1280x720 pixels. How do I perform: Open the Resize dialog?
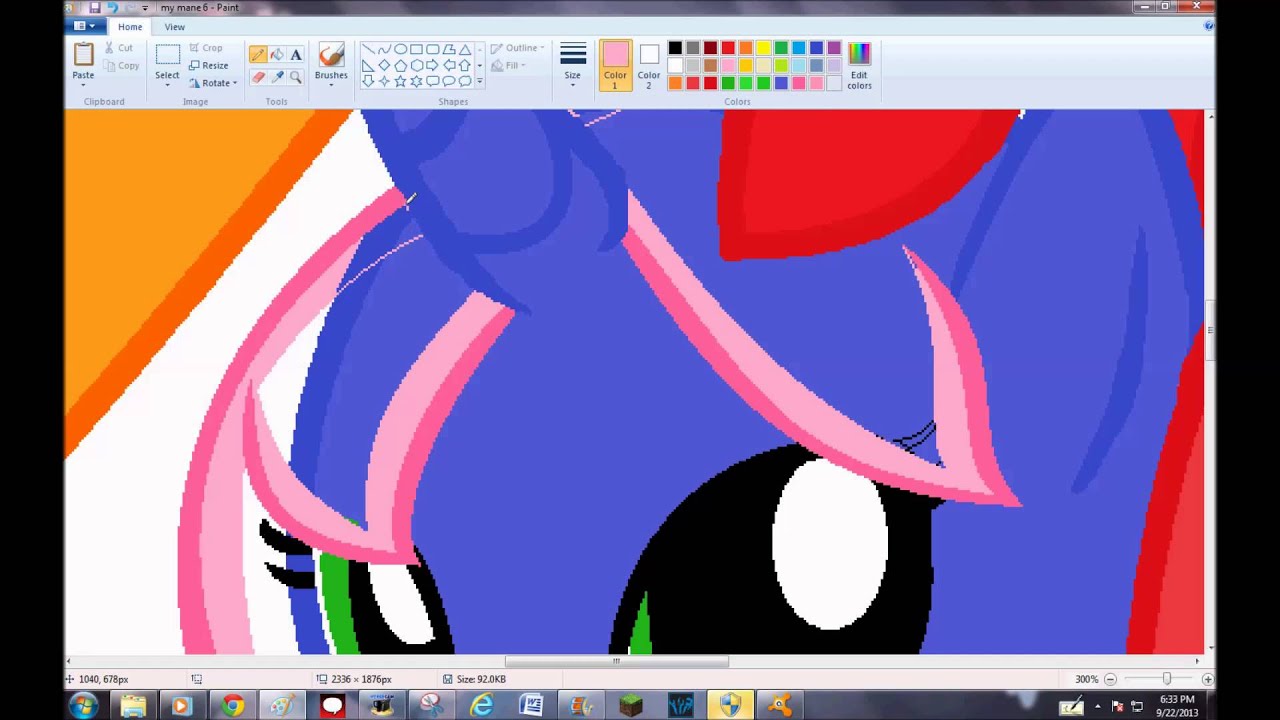pyautogui.click(x=209, y=65)
